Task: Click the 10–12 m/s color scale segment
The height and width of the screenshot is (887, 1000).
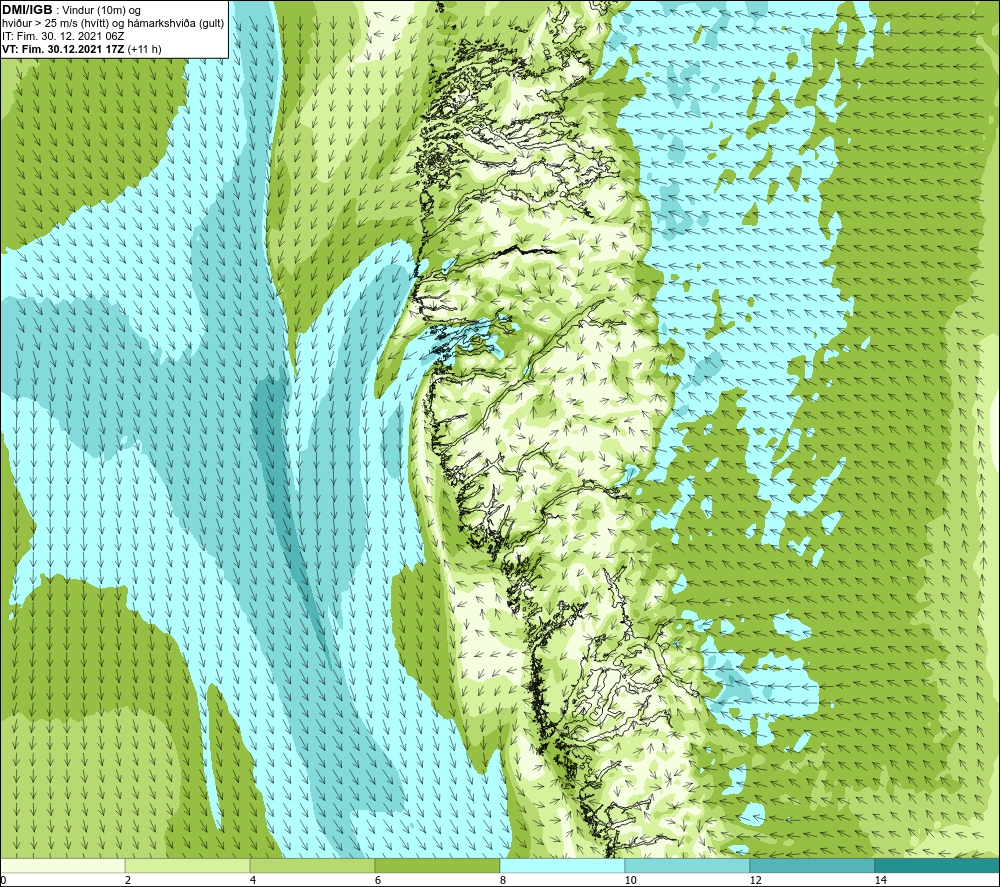Action: 688,865
